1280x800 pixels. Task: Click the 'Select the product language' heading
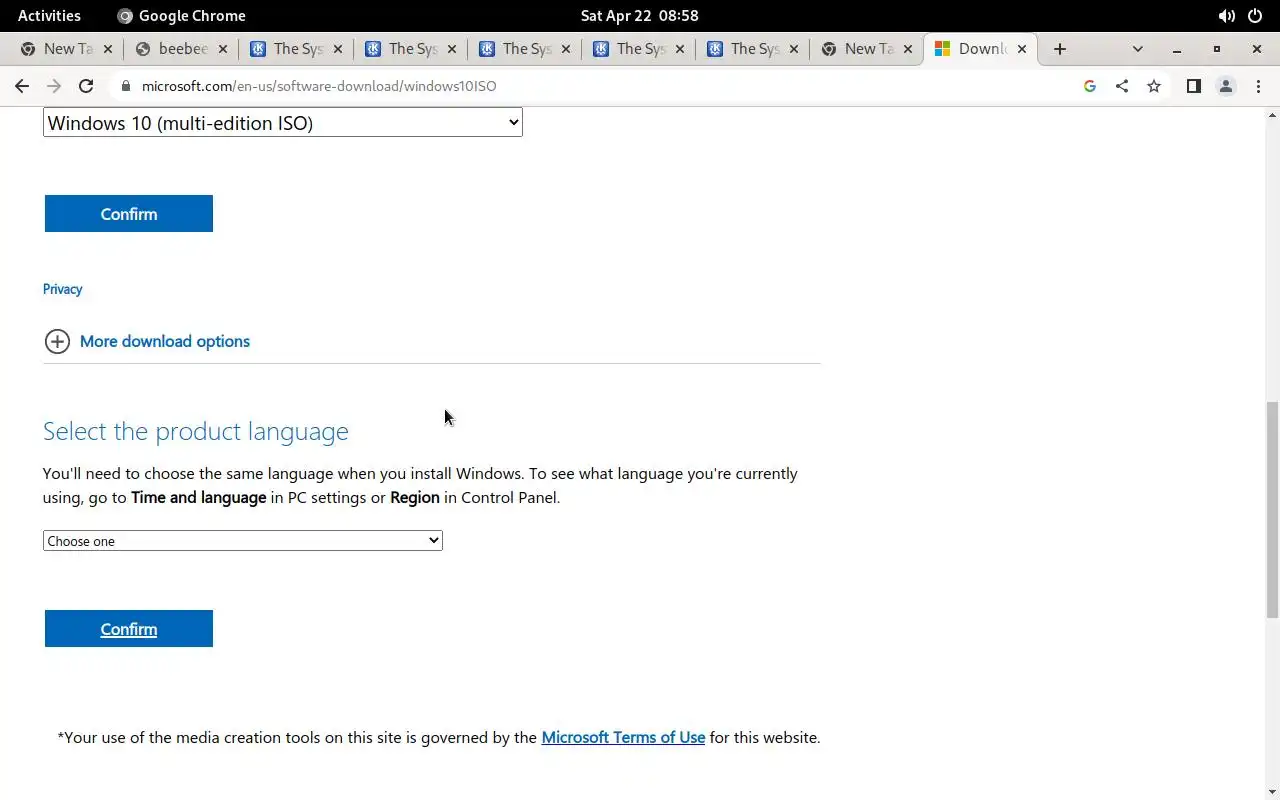click(196, 431)
